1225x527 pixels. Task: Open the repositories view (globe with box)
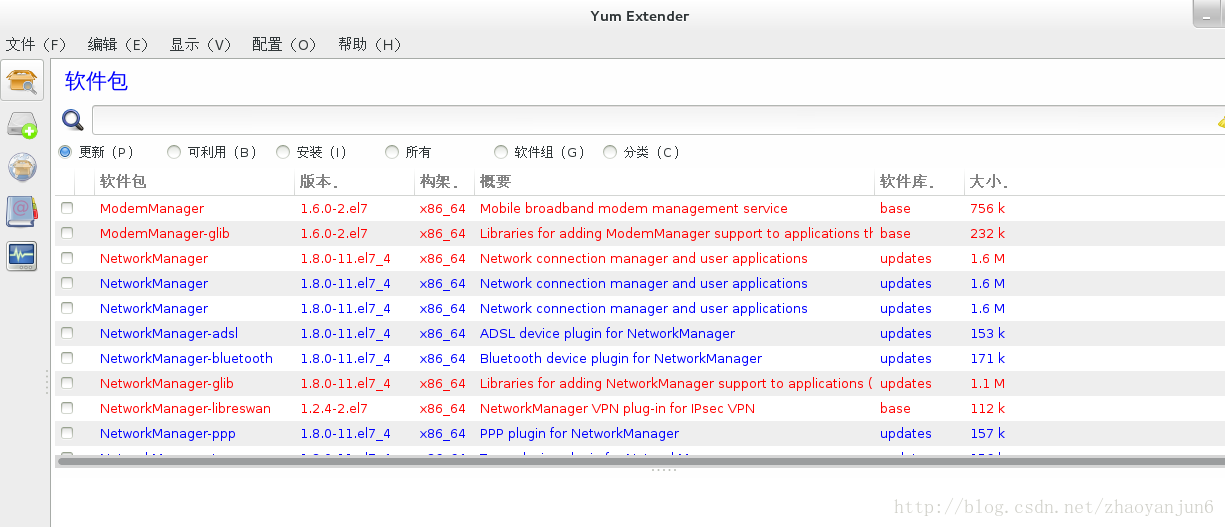point(22,168)
